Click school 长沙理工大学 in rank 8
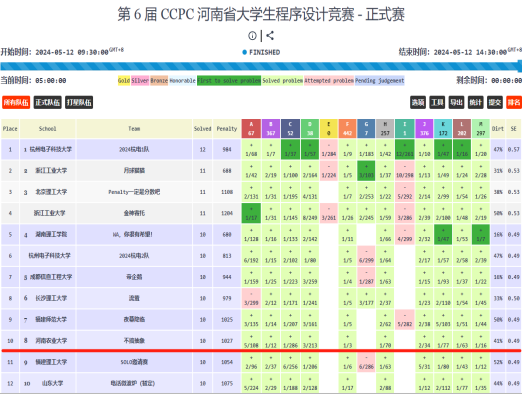Viewport: 522px width, 394px height. (51, 298)
